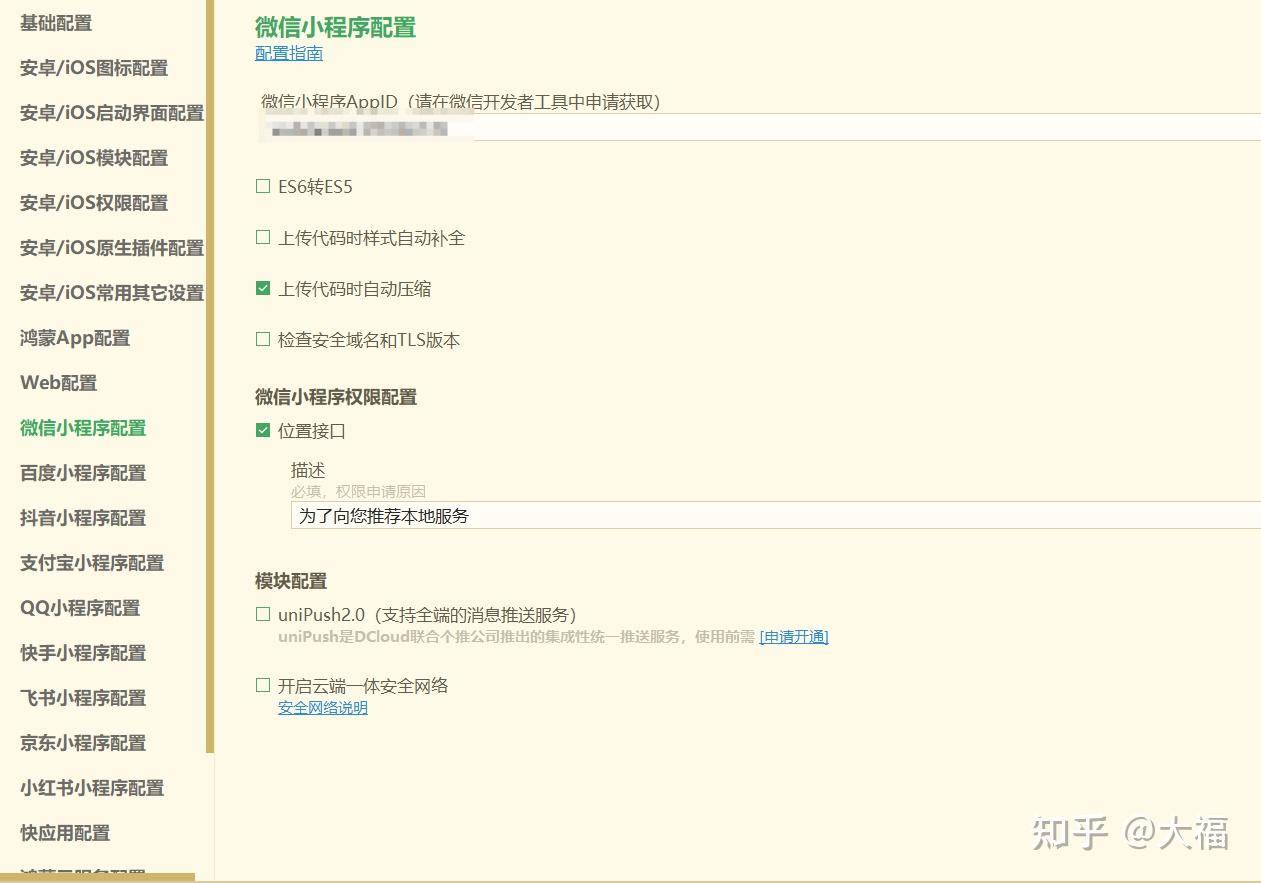Uncheck 上传代码时自动压缩
Viewport: 1261px width, 883px height.
pyautogui.click(x=263, y=288)
